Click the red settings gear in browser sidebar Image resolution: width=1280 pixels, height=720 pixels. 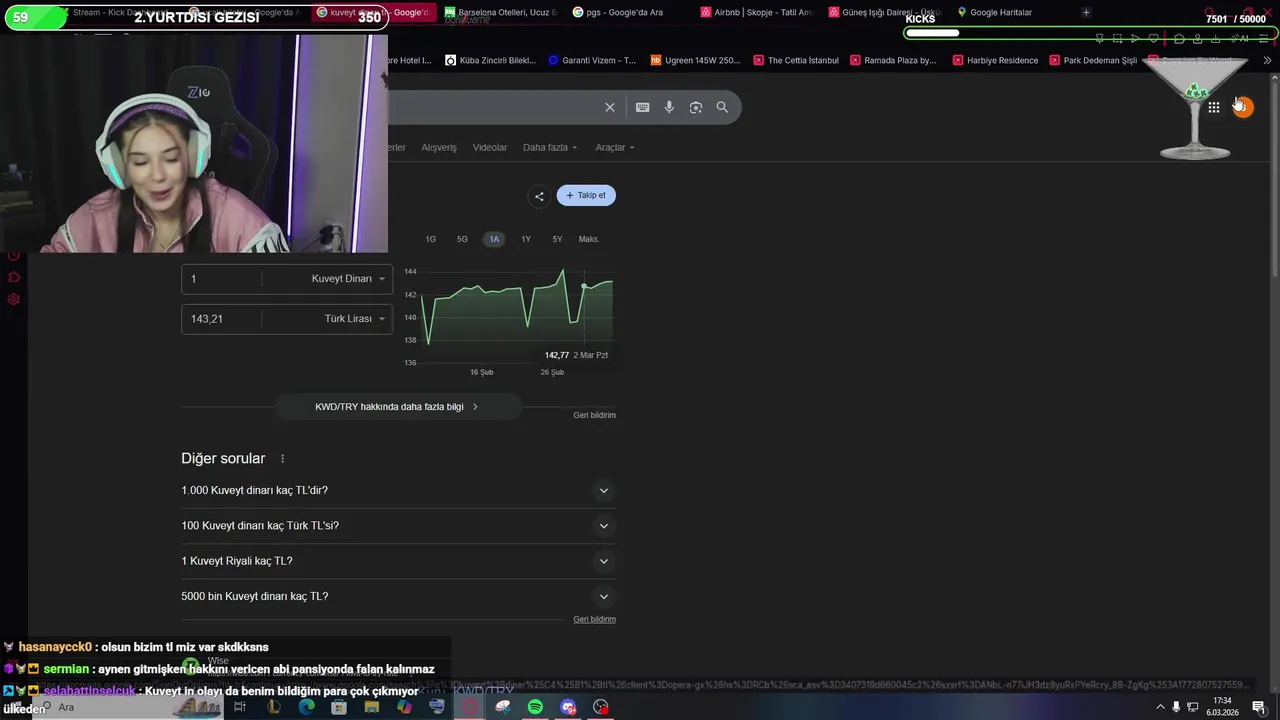14,299
